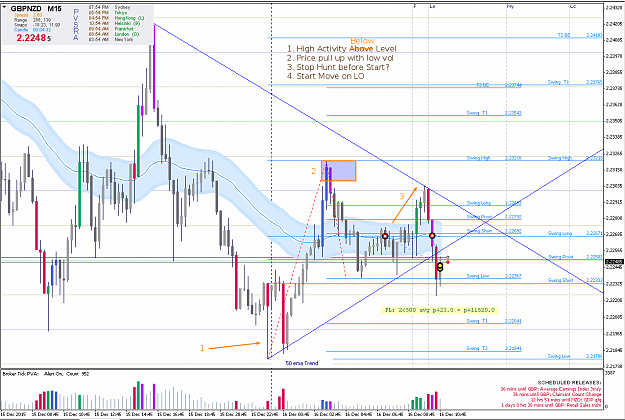Select the red circle marker near 16 Dec 06:45
Image resolution: width=625 pixels, height=420 pixels.
[385, 236]
